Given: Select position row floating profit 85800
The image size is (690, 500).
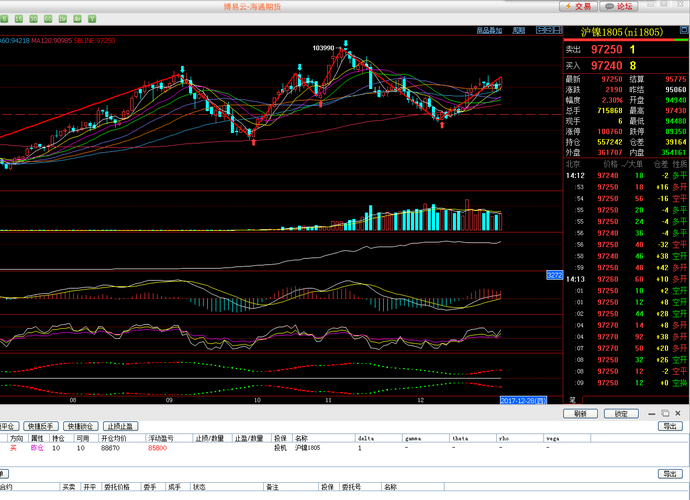Looking at the screenshot, I should click(x=158, y=448).
